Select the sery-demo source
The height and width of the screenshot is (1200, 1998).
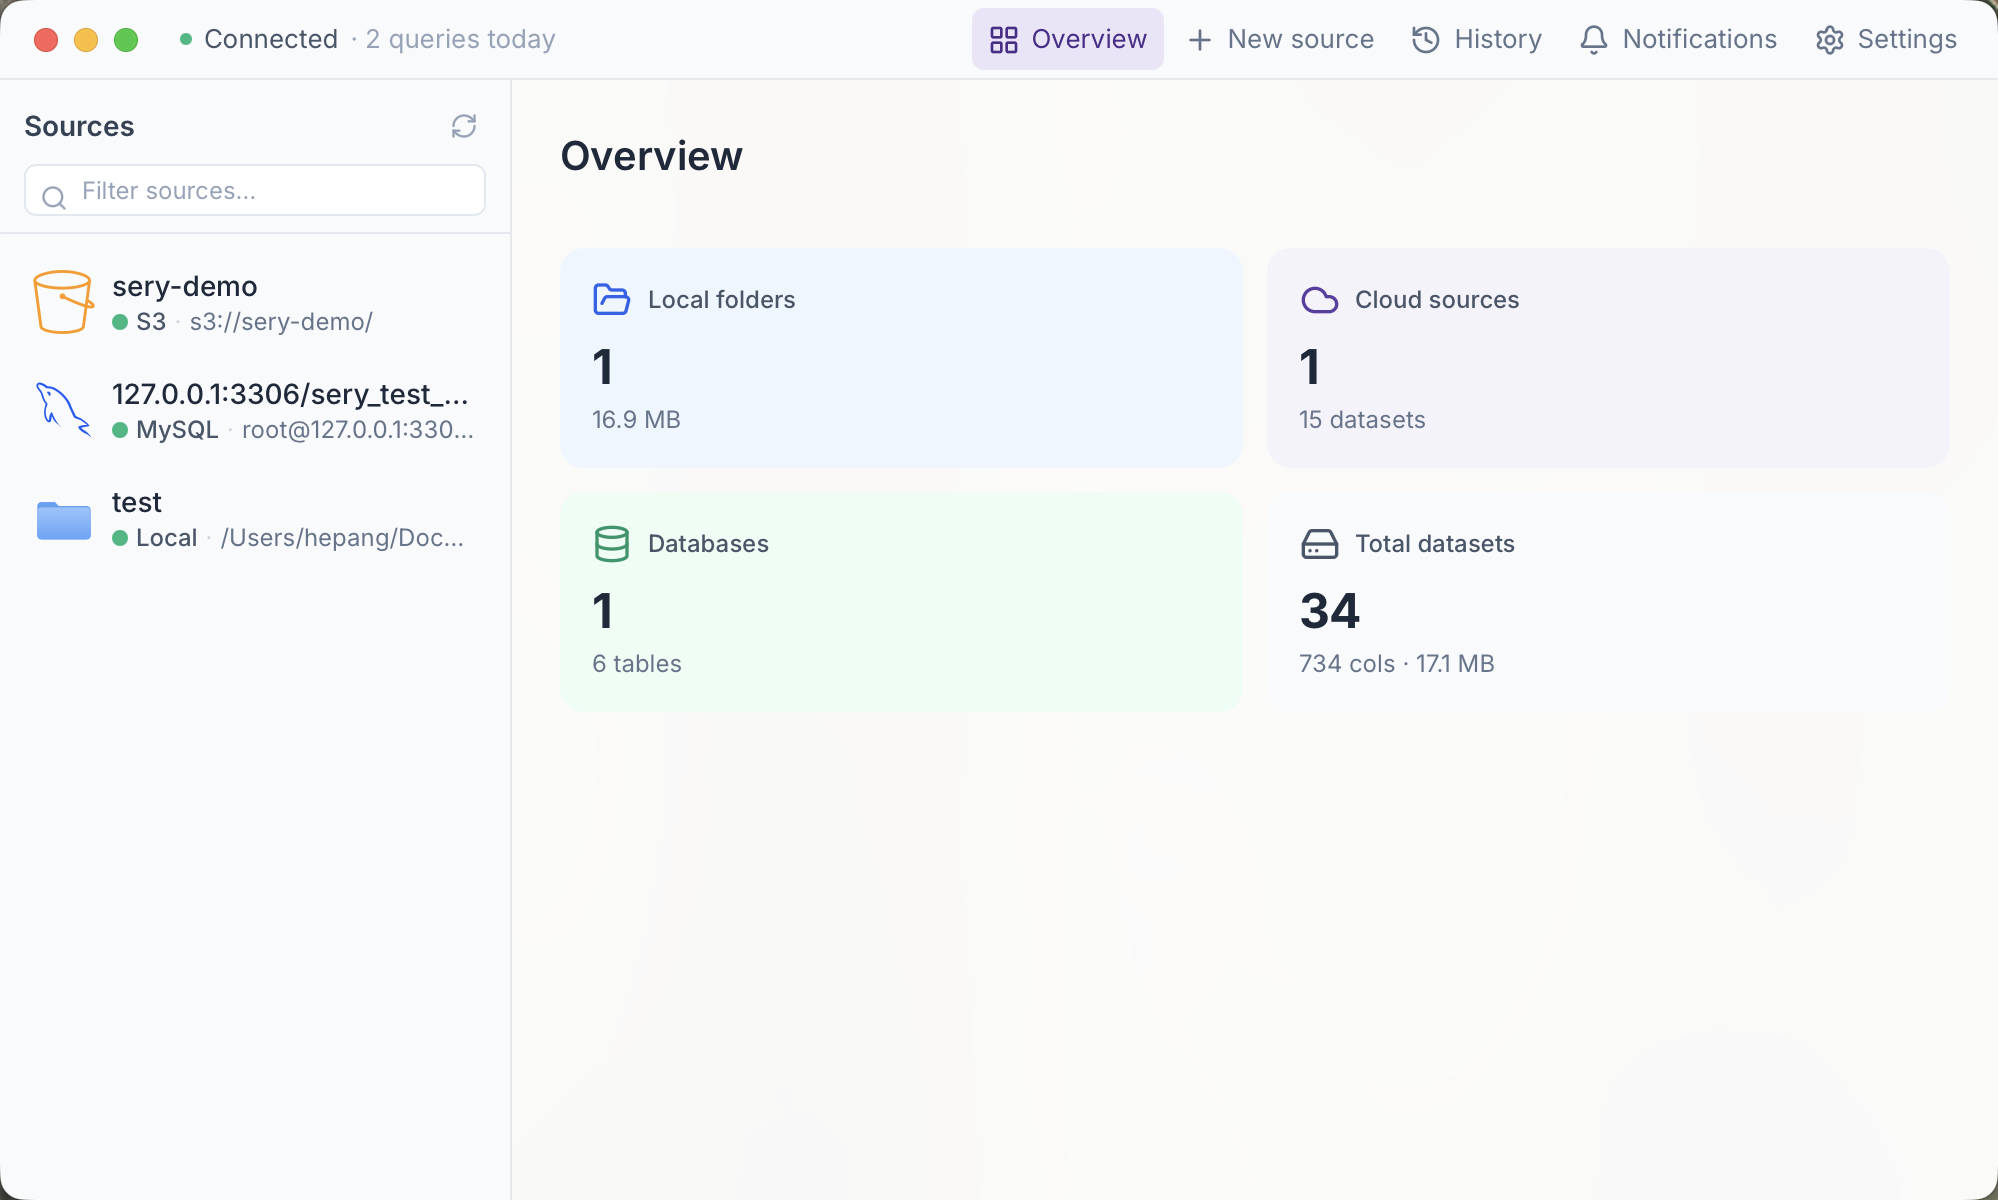[255, 302]
